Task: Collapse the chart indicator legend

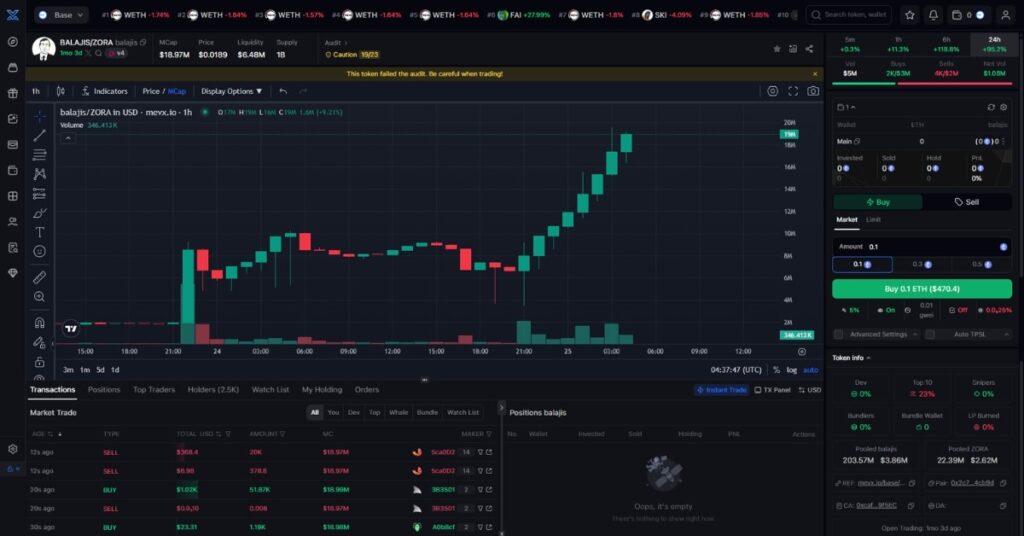Action: (68, 138)
